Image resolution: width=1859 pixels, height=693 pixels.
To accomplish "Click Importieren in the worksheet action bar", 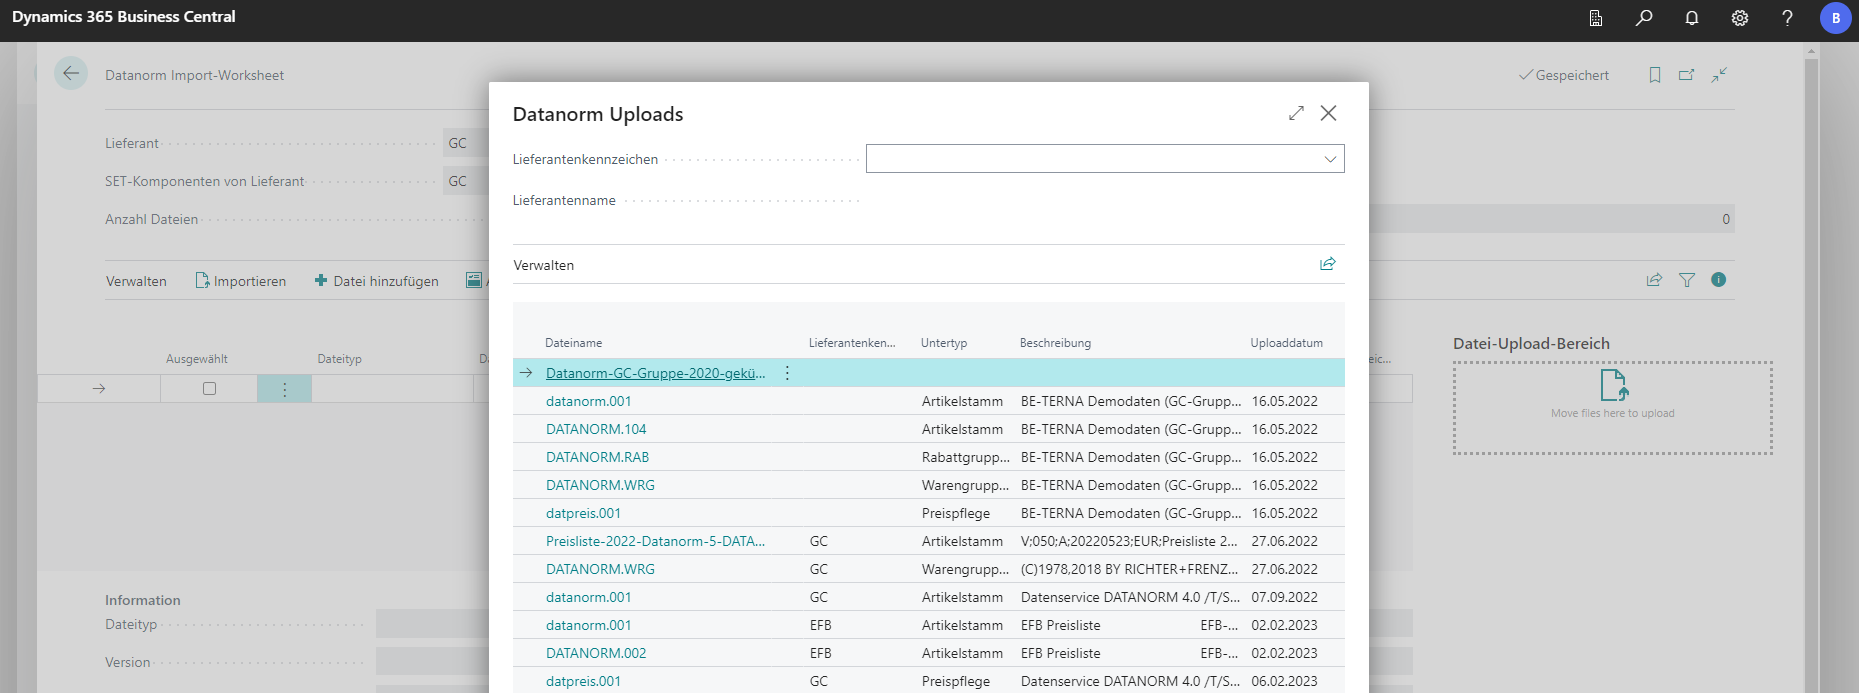I will click(x=241, y=281).
